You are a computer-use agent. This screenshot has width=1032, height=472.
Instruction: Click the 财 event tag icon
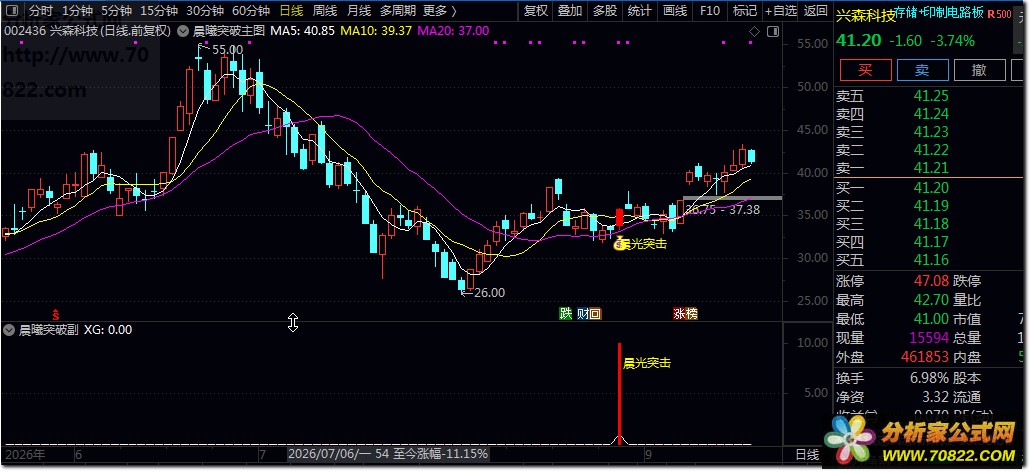pos(582,314)
